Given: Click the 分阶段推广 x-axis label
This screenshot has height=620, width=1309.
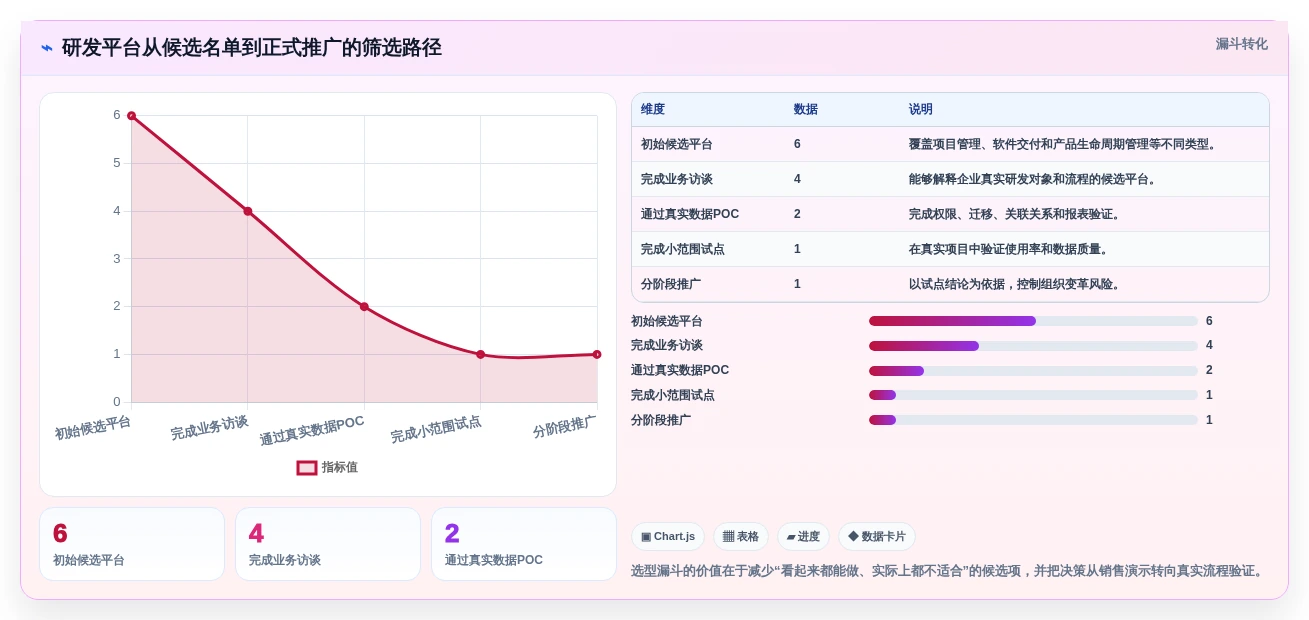Looking at the screenshot, I should [x=564, y=427].
